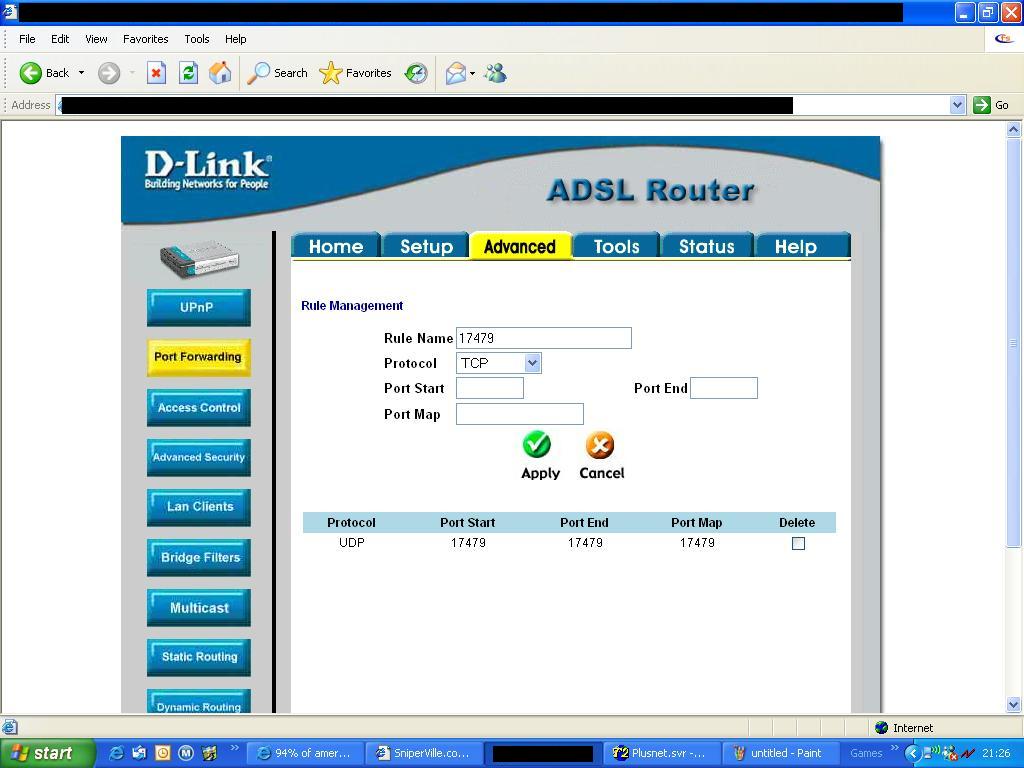Switch to the Setup tab
This screenshot has height=768, width=1024.
pos(426,246)
